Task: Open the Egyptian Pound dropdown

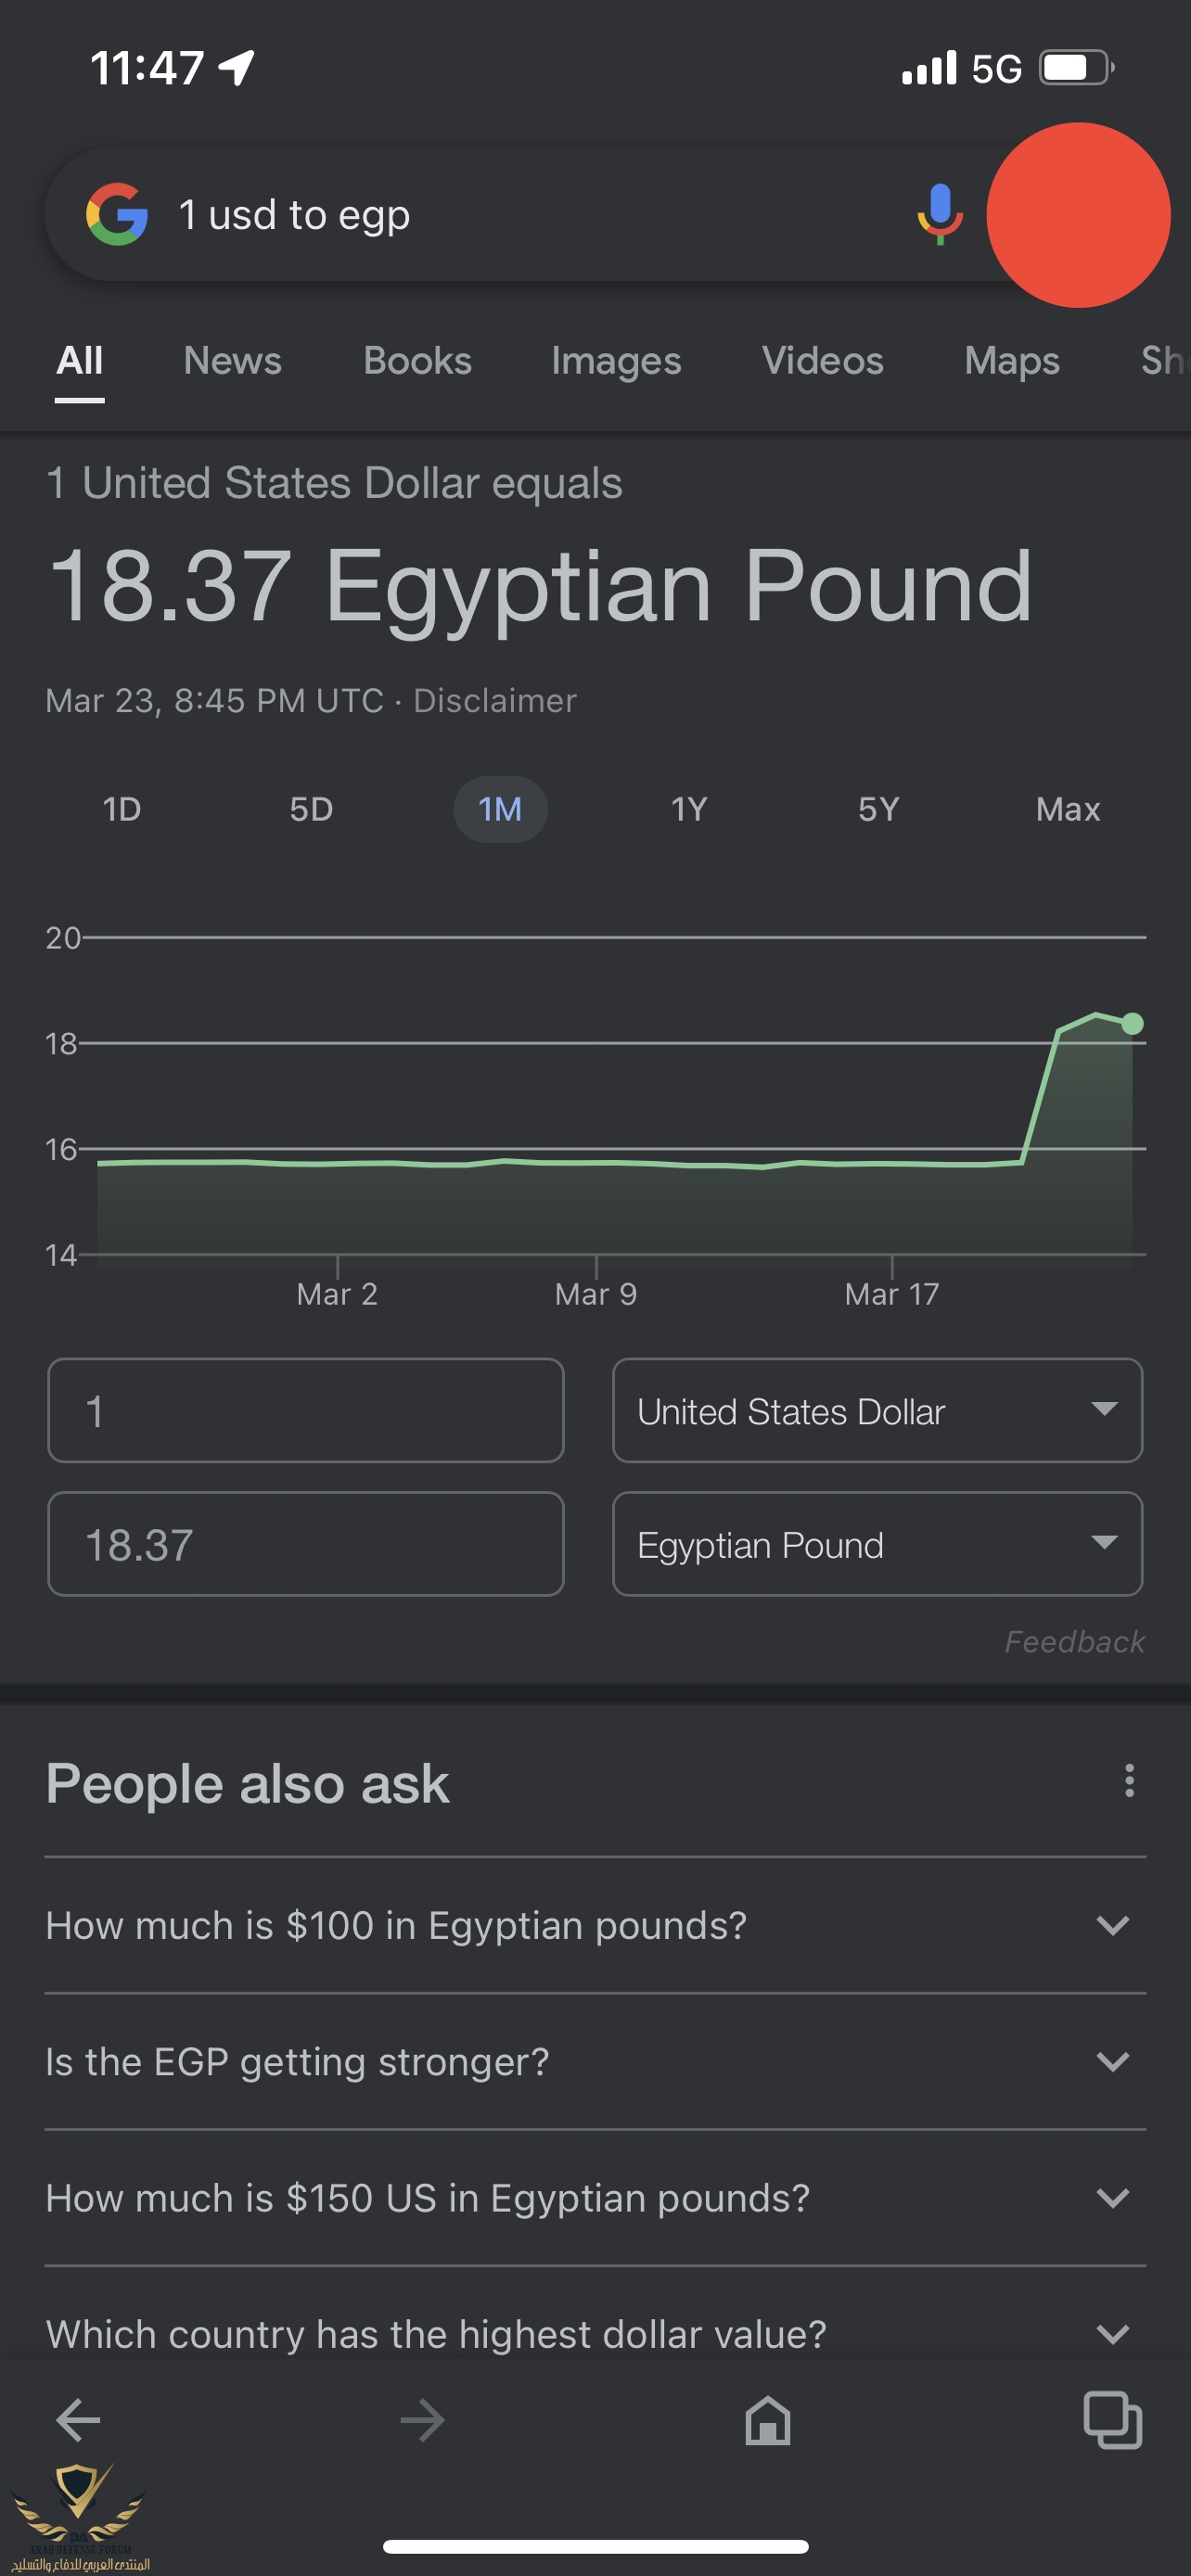Action: [x=877, y=1544]
